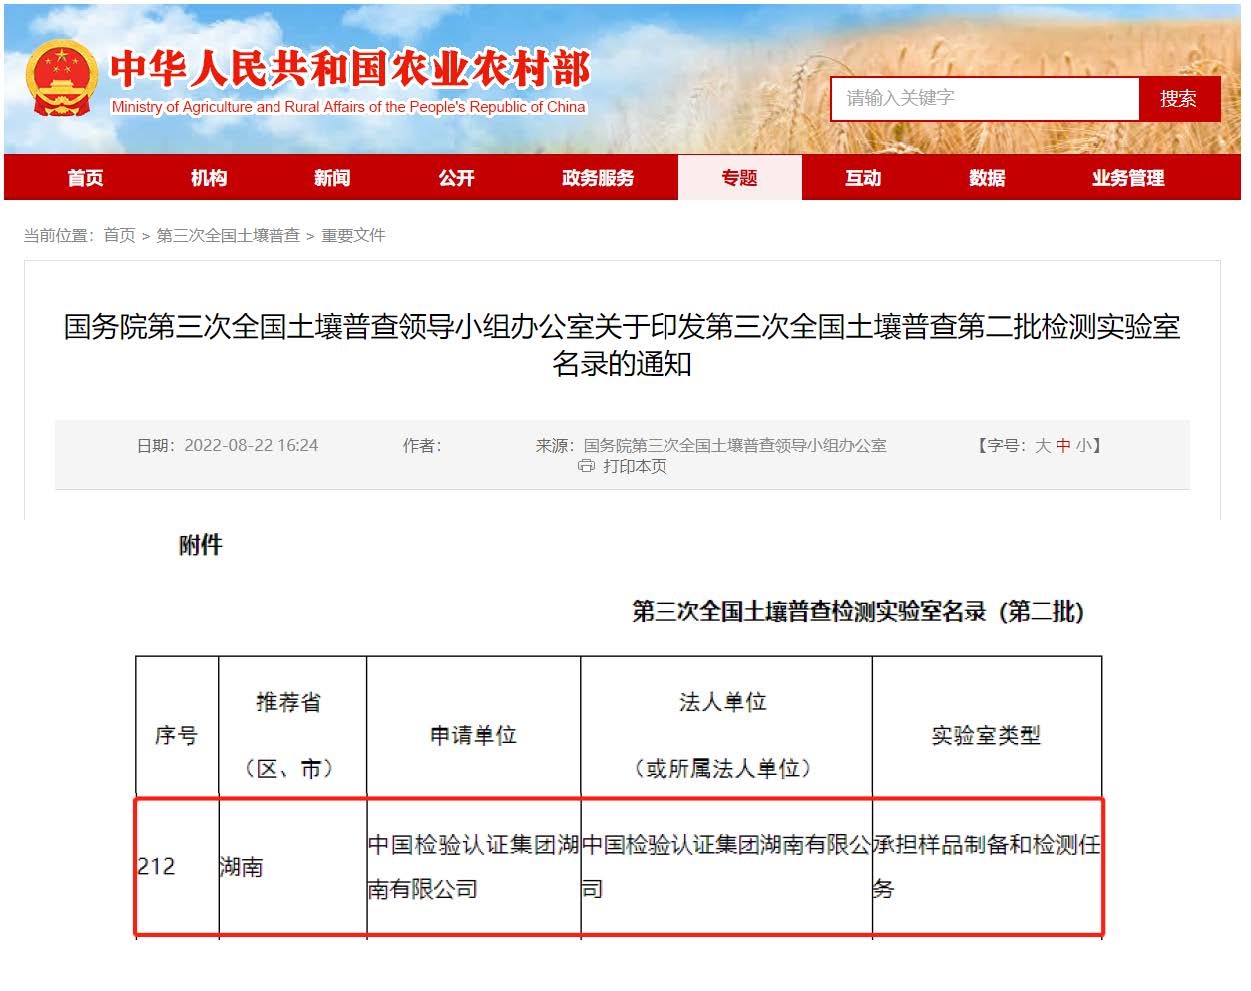
Task: Open 重要文件 breadcrumb link
Action: pyautogui.click(x=353, y=235)
